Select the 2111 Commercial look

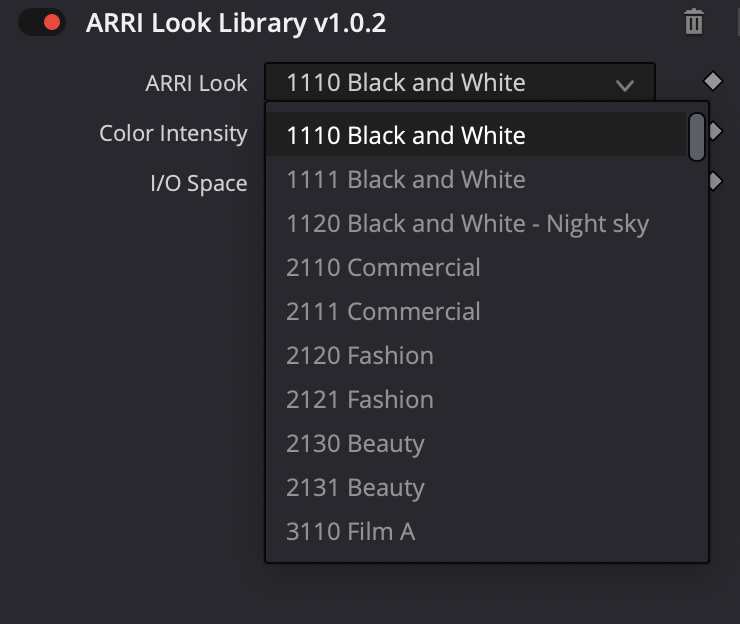pos(476,311)
